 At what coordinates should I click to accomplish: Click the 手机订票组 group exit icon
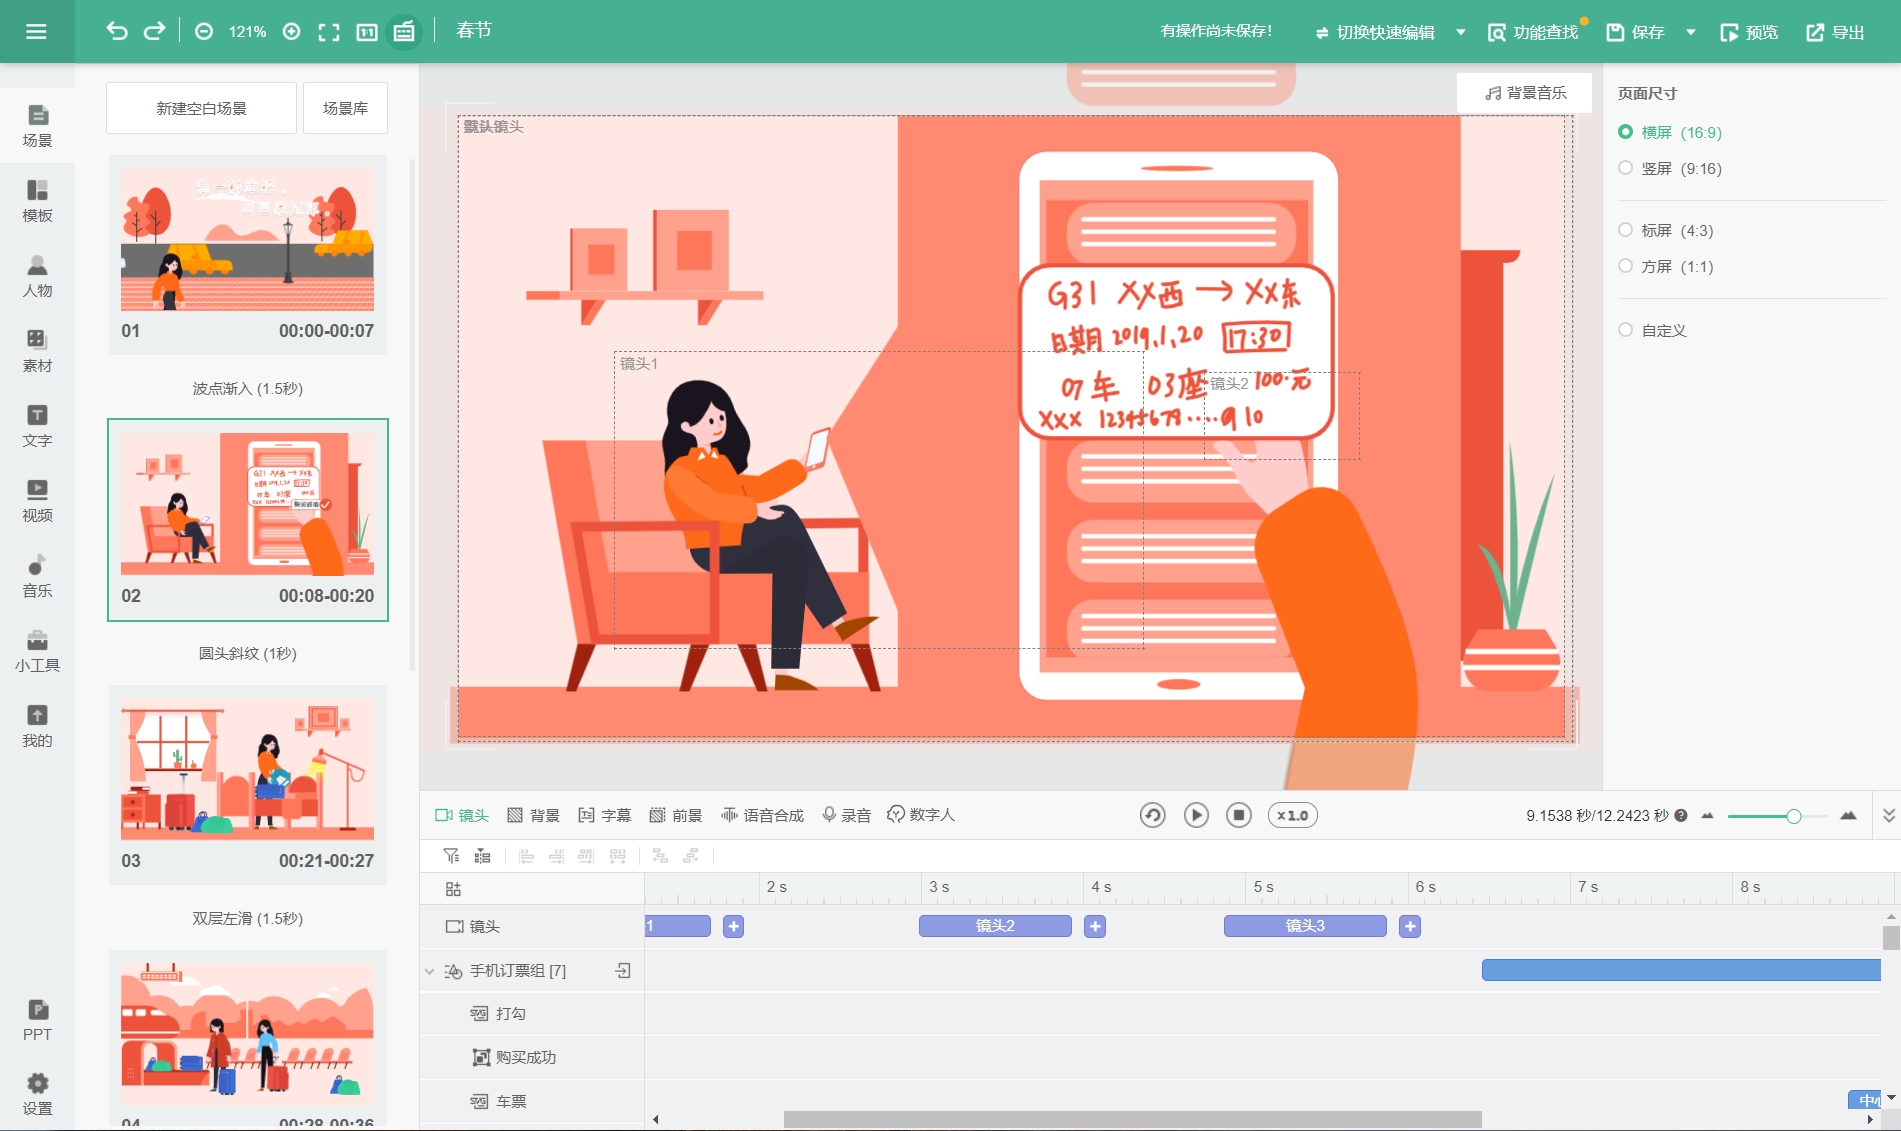[623, 971]
